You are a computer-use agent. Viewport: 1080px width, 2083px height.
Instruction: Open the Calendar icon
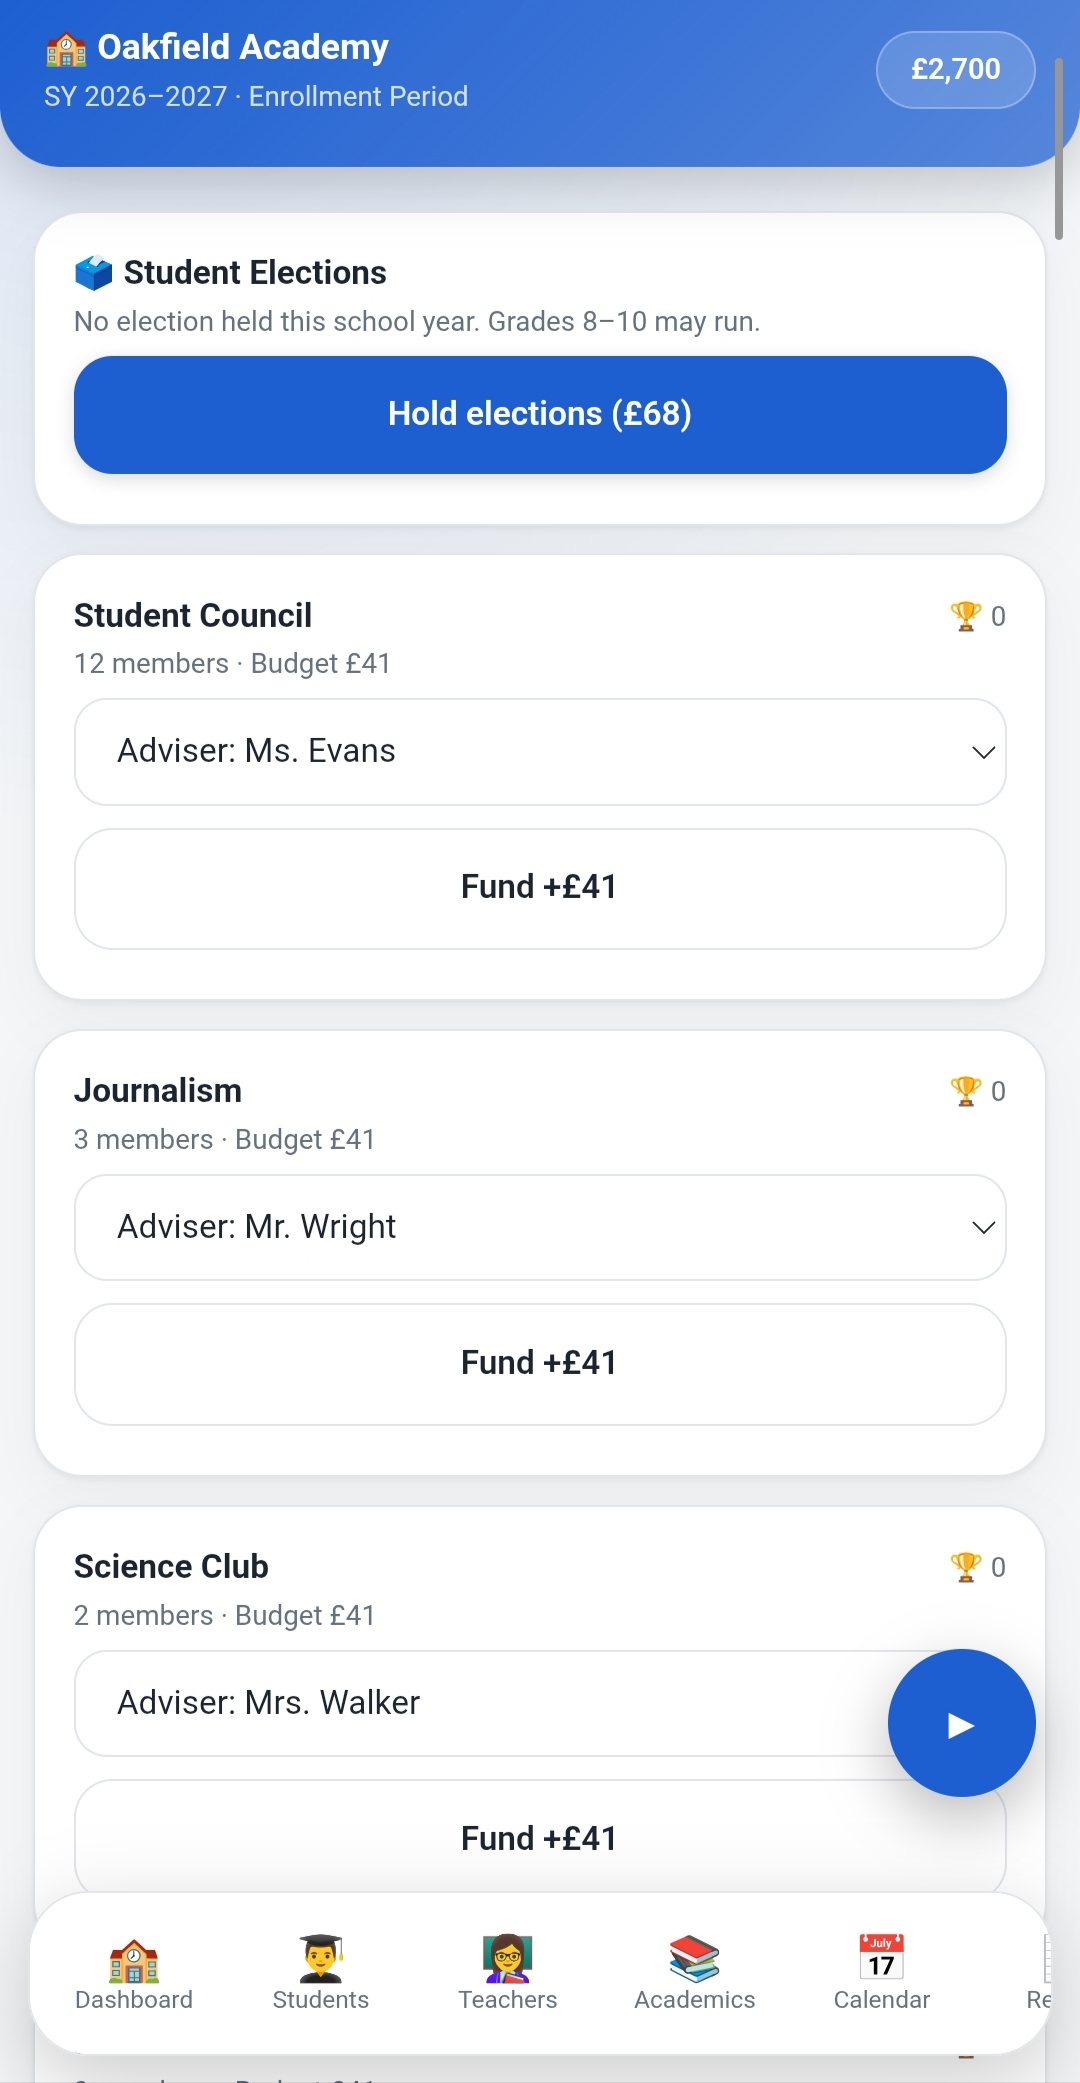(x=882, y=1958)
